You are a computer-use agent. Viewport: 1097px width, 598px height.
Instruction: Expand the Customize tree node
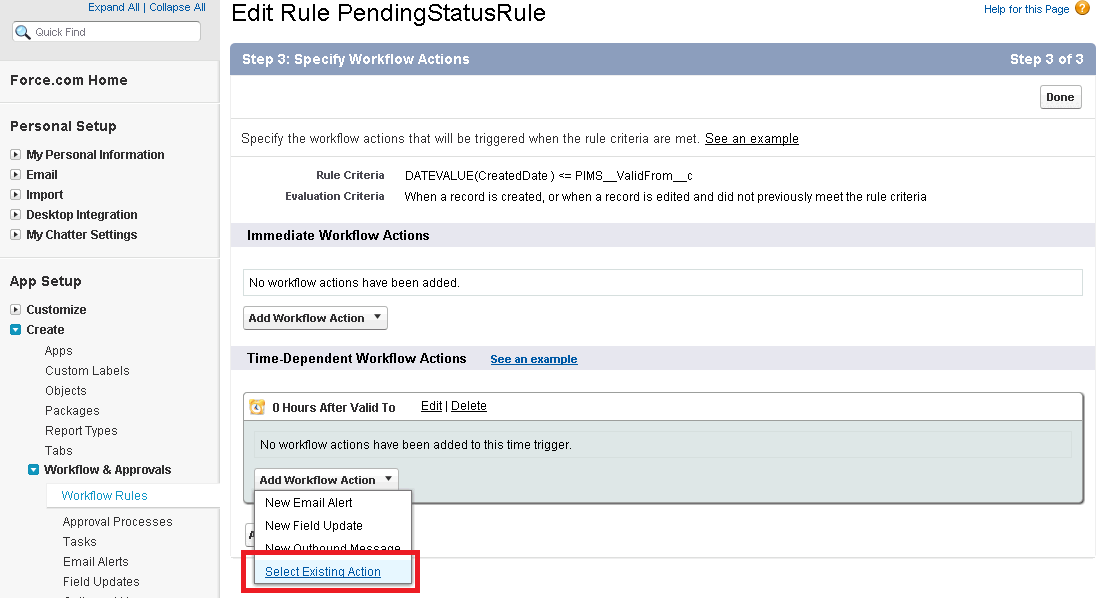[15, 310]
